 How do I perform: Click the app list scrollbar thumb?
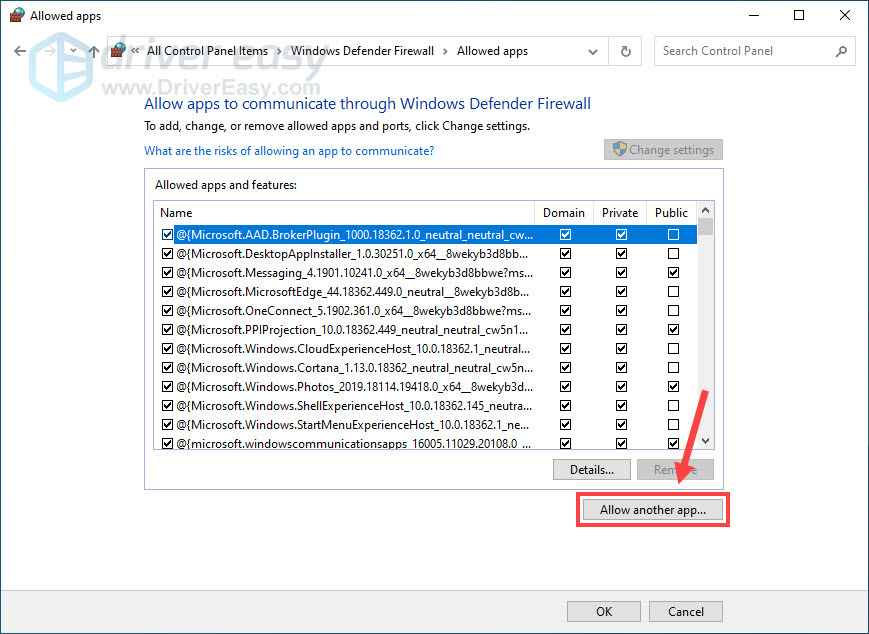(706, 227)
